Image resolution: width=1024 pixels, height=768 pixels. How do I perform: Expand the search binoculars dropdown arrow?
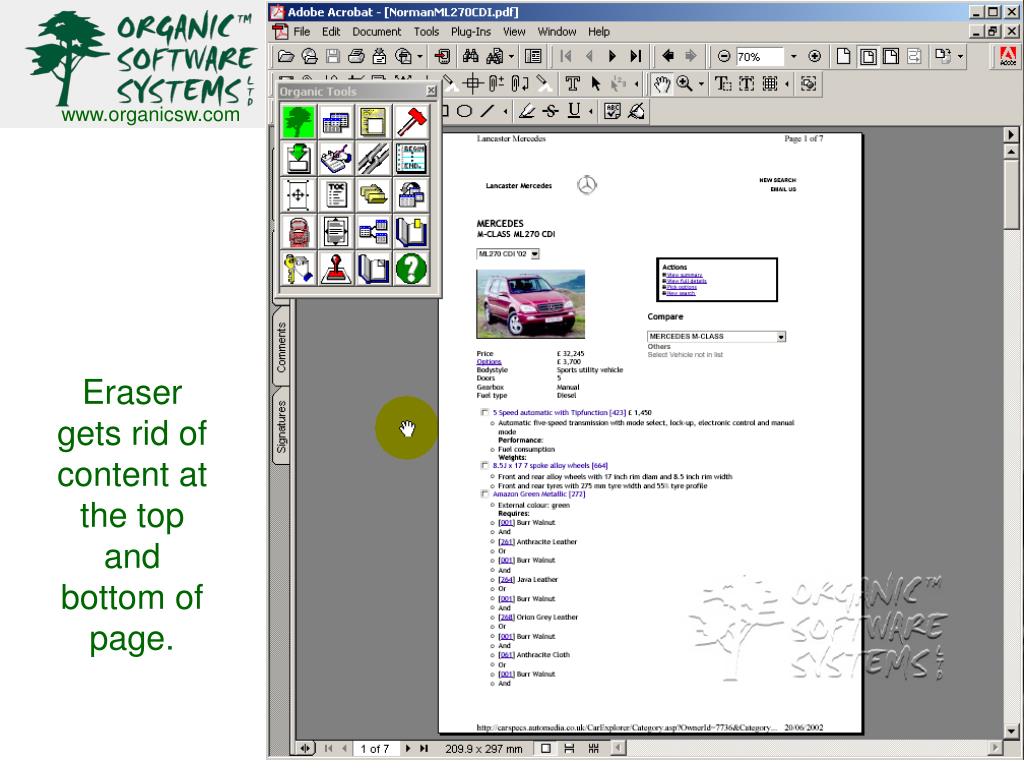pyautogui.click(x=511, y=57)
